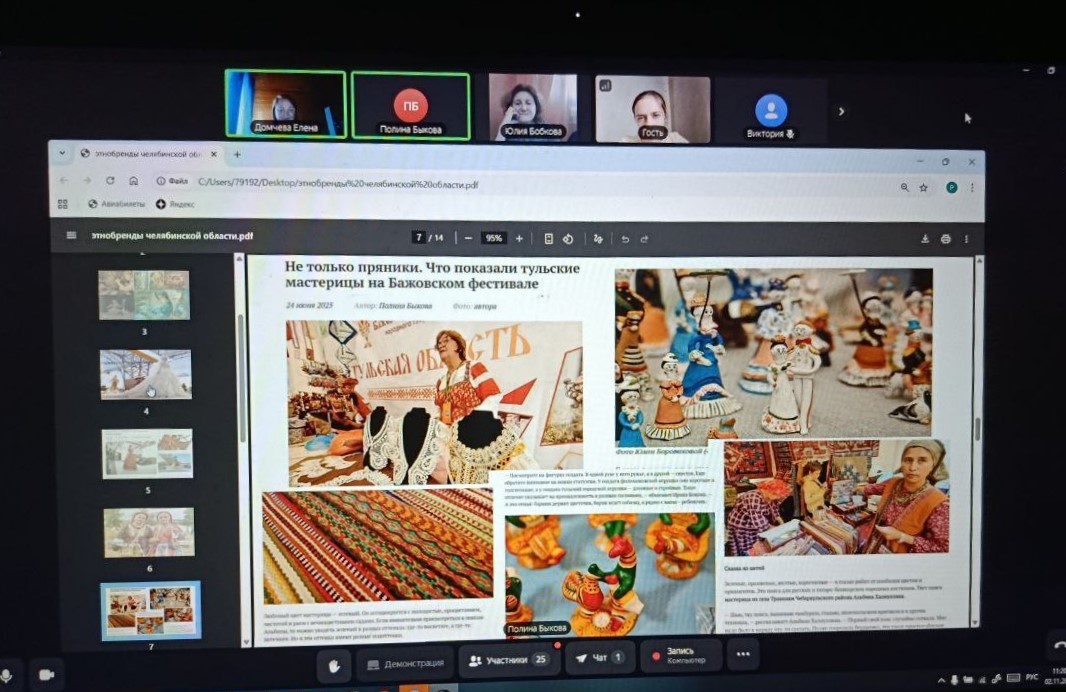Screen dimensions: 1066x692
Task: Select page 4 thumbnail in sidebar
Action: click(x=146, y=374)
